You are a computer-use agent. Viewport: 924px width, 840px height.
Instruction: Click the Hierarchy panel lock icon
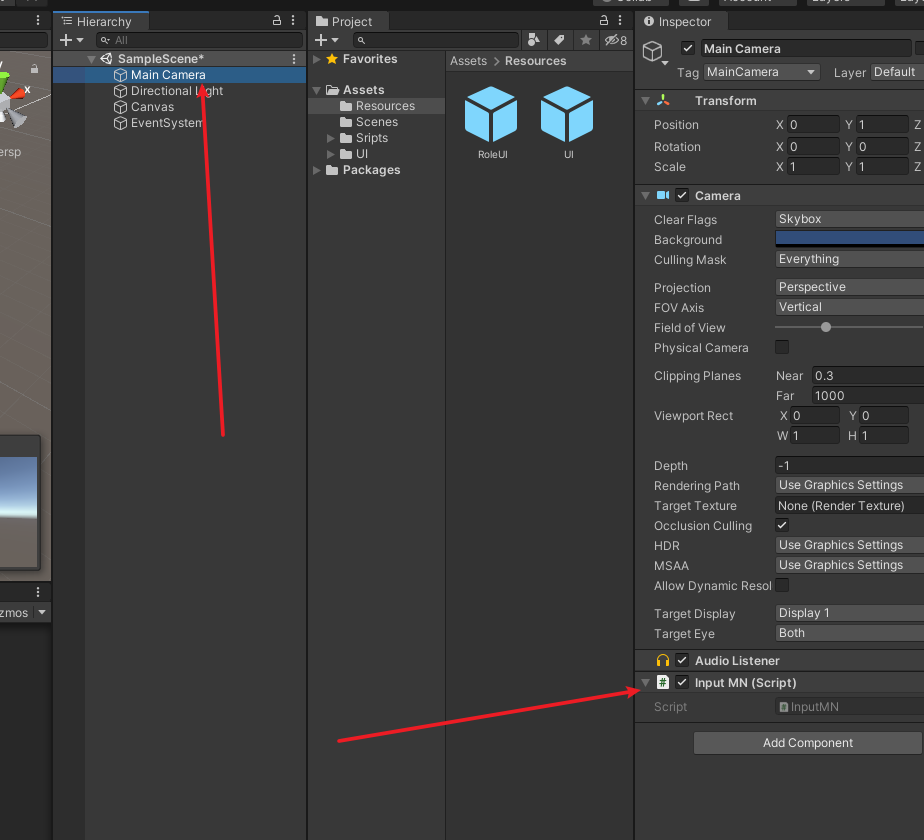[276, 21]
